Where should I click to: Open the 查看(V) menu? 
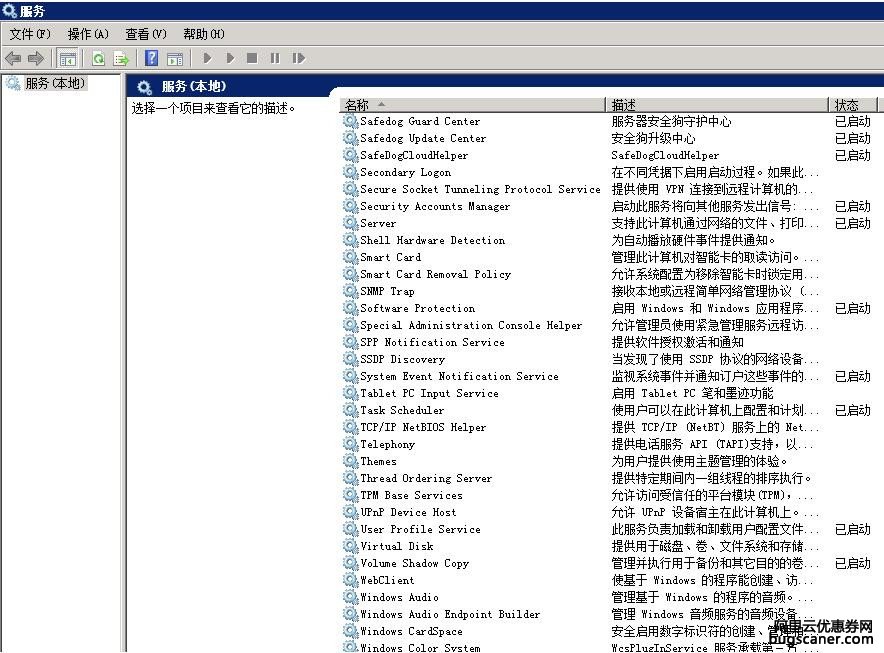pos(146,34)
